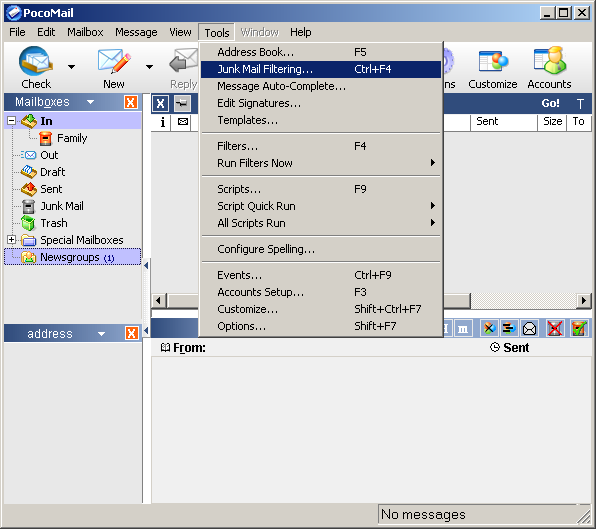The height and width of the screenshot is (529, 596).
Task: Choose Filters menu entry
Action: (x=321, y=146)
